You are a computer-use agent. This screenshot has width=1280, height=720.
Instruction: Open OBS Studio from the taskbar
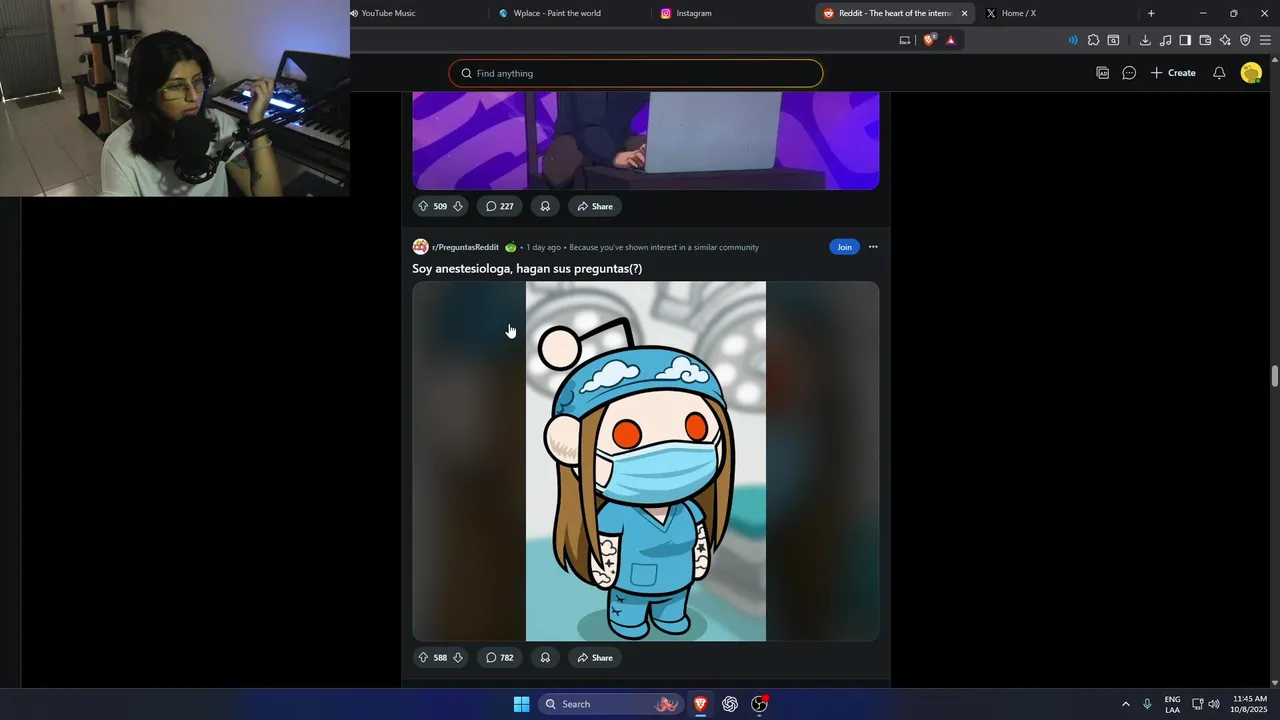(x=760, y=704)
